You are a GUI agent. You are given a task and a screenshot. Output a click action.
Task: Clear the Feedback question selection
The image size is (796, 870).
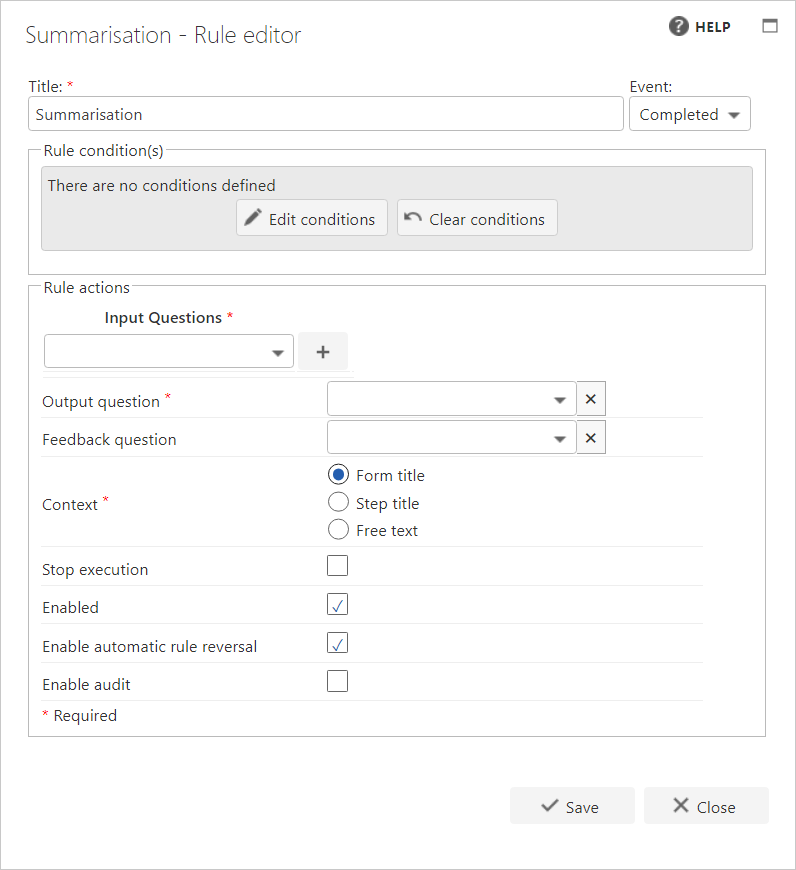591,438
